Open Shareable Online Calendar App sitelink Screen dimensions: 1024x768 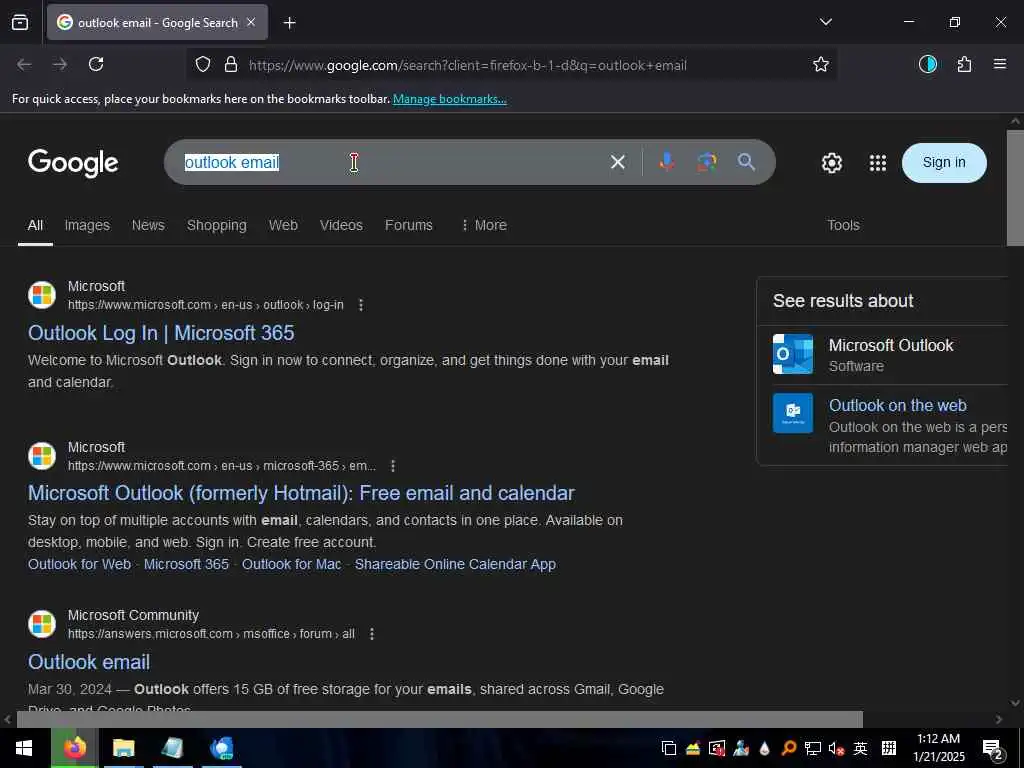click(x=455, y=564)
